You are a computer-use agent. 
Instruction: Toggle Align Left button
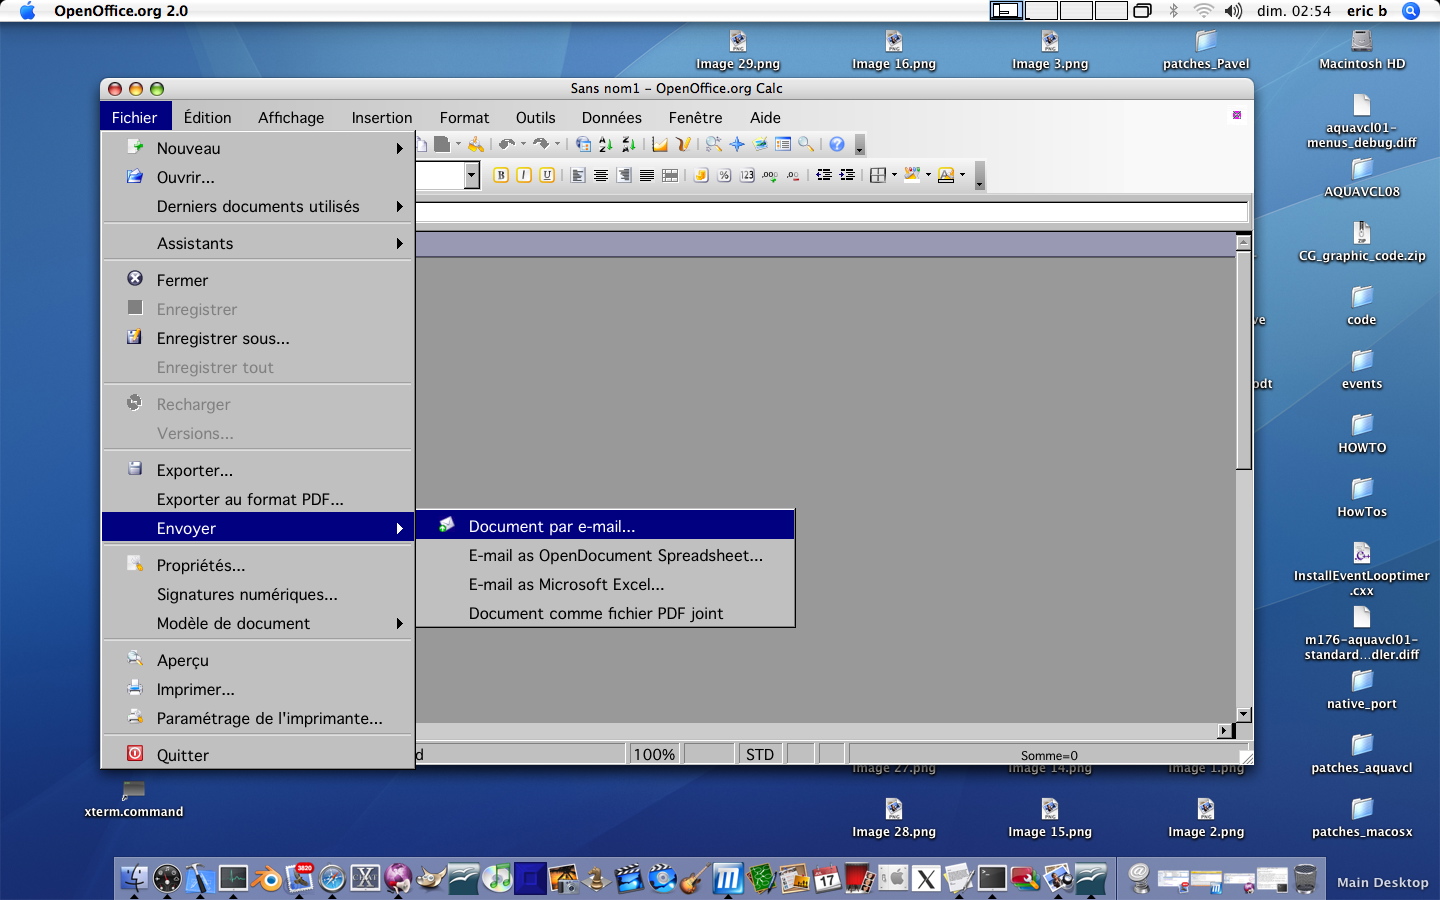578,175
